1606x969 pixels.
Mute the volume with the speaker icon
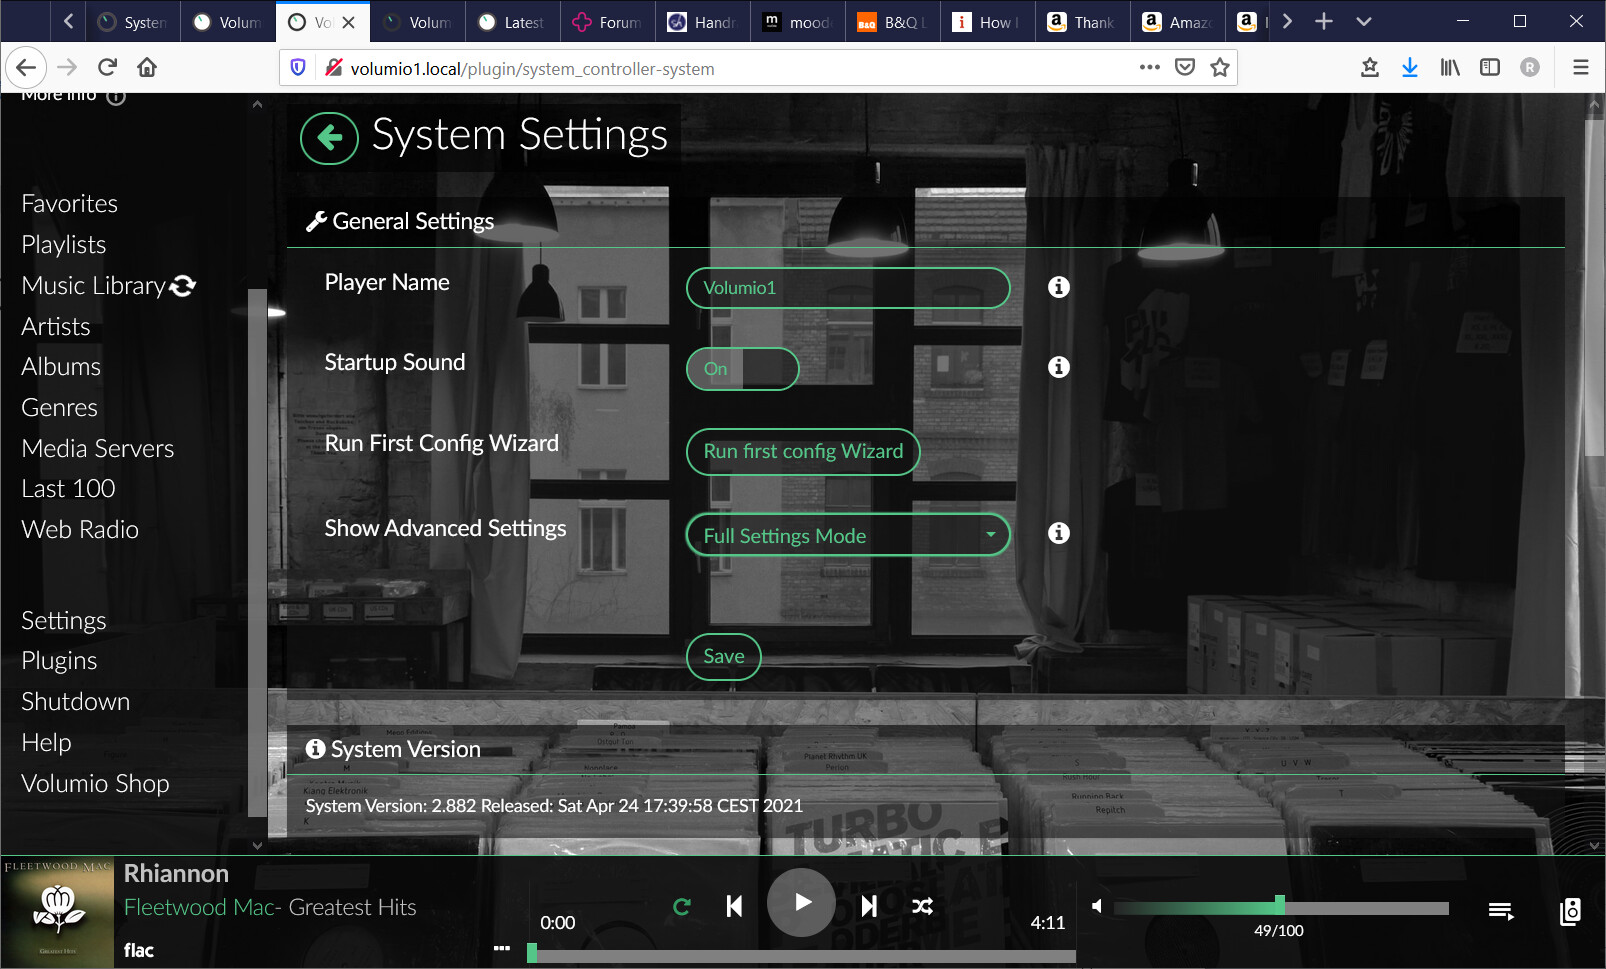coord(1097,906)
